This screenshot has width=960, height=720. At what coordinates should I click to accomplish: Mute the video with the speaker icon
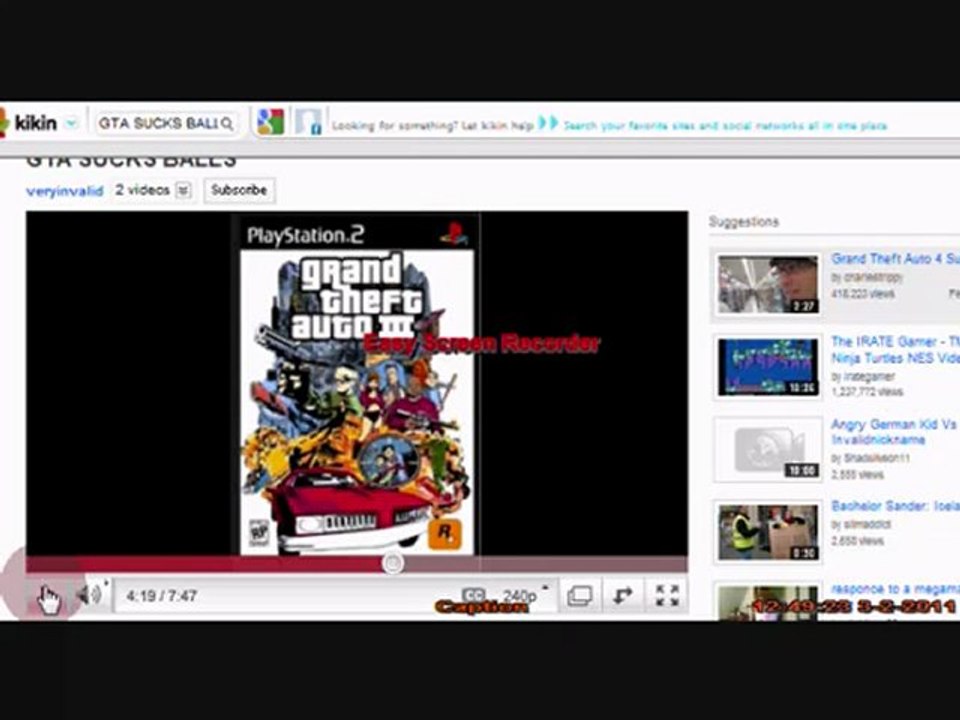[x=89, y=594]
